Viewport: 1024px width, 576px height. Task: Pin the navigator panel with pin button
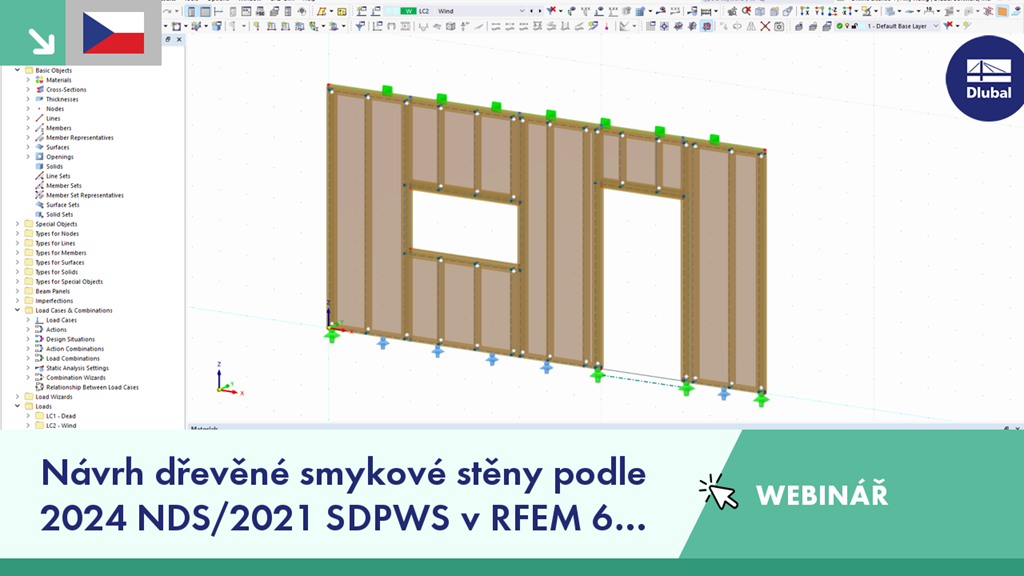(x=168, y=39)
